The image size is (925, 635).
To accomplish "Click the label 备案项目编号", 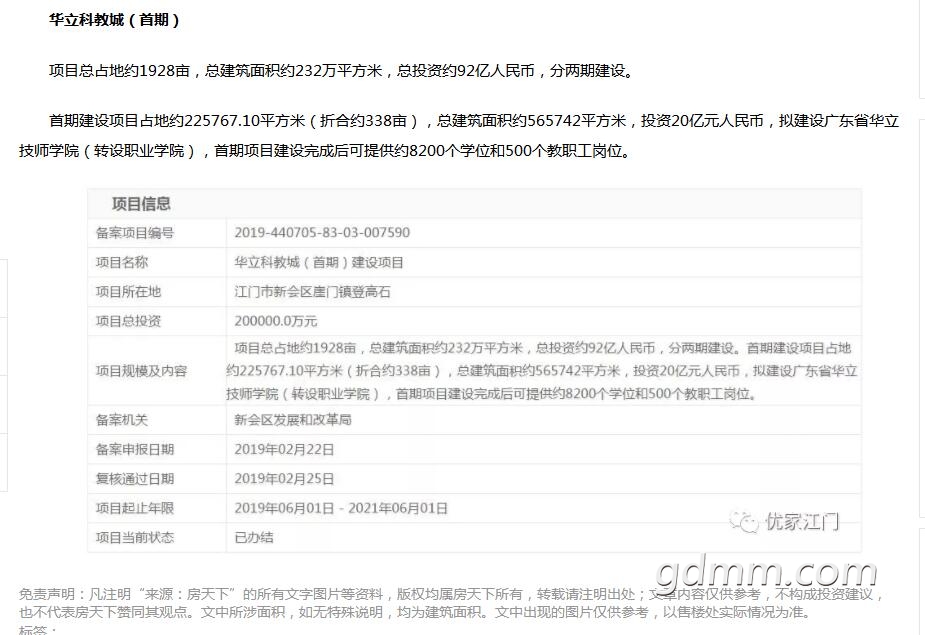I will pos(135,233).
